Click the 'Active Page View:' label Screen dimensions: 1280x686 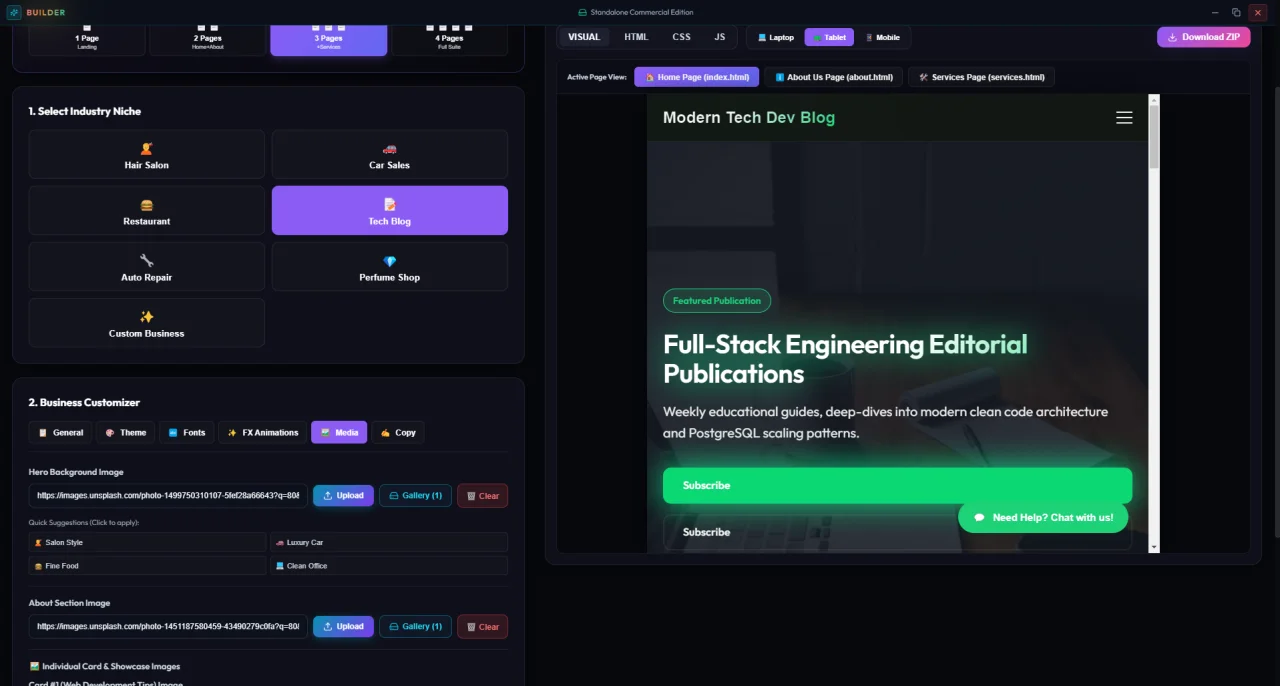point(597,77)
